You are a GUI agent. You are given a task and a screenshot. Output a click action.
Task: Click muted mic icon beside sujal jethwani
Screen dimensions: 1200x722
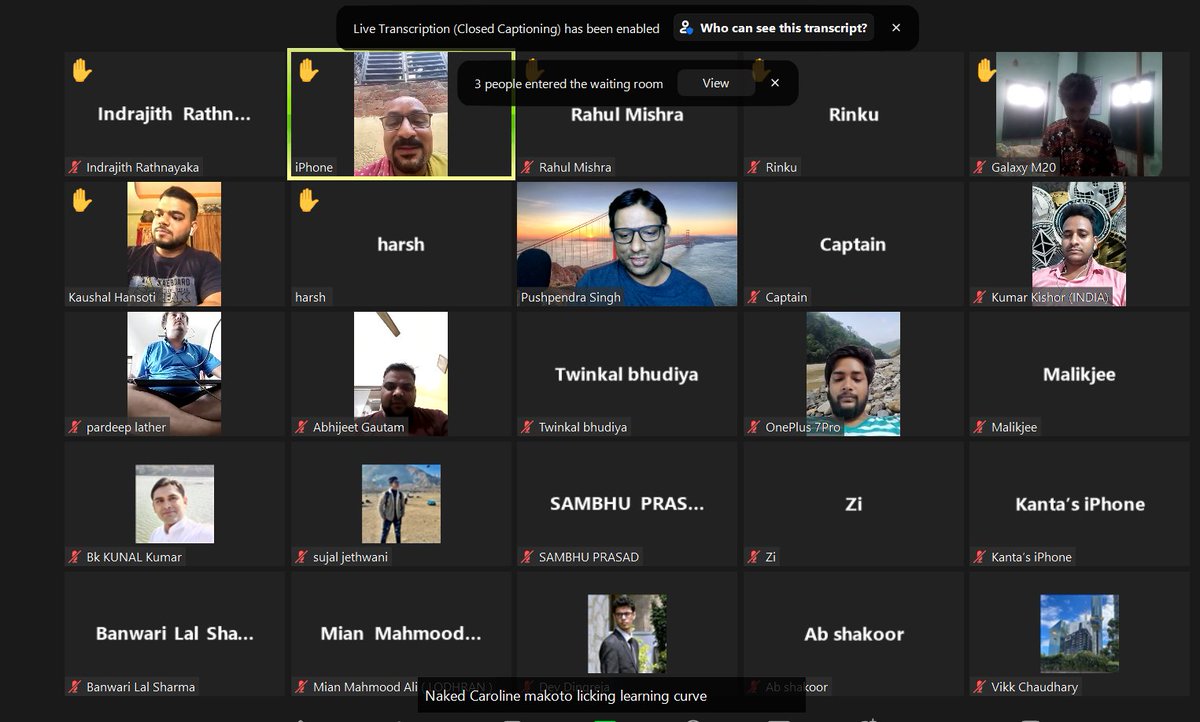coord(301,557)
